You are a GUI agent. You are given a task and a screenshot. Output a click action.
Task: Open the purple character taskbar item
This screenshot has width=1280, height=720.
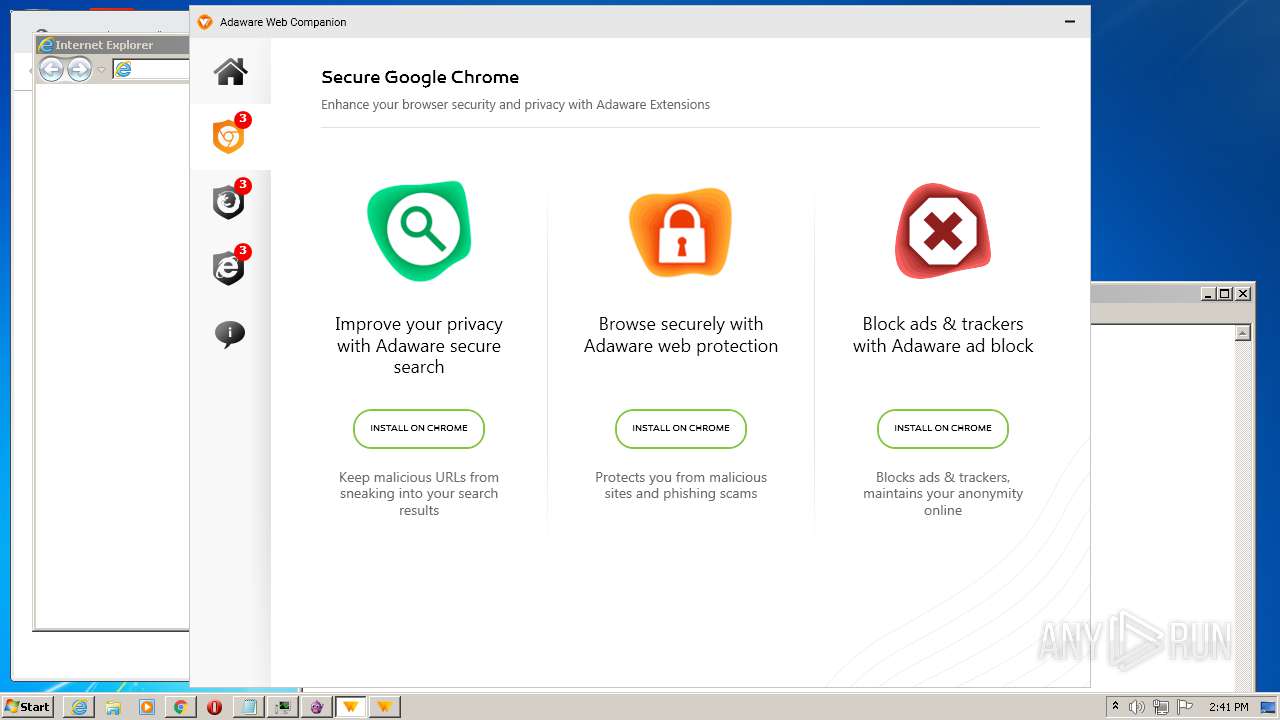pyautogui.click(x=317, y=707)
